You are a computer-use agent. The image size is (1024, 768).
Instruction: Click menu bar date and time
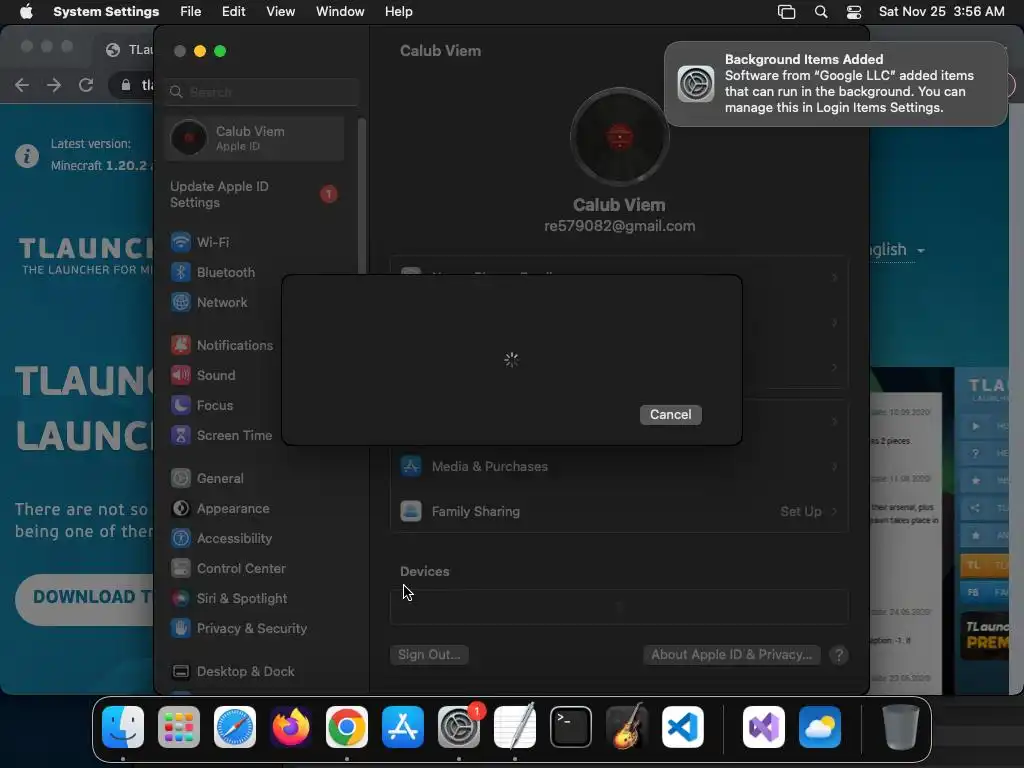[x=941, y=12]
